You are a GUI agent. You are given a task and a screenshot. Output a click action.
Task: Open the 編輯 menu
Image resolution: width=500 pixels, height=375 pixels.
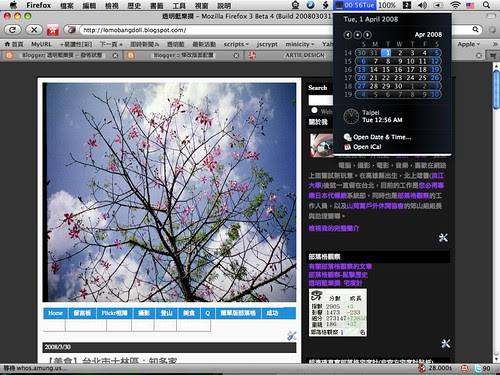(89, 6)
